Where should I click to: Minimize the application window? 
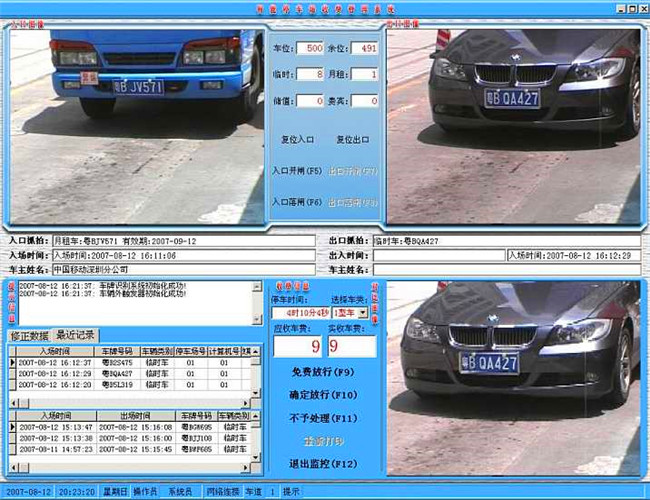coord(622,8)
